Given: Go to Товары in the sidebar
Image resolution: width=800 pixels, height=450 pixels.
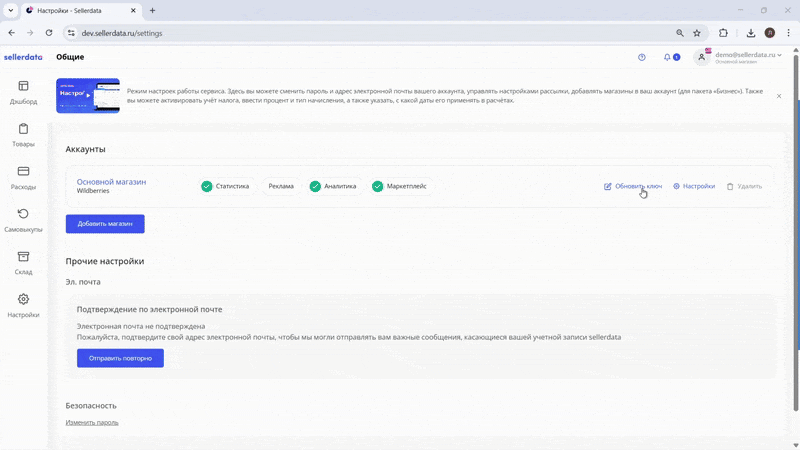Looking at the screenshot, I should click(23, 135).
